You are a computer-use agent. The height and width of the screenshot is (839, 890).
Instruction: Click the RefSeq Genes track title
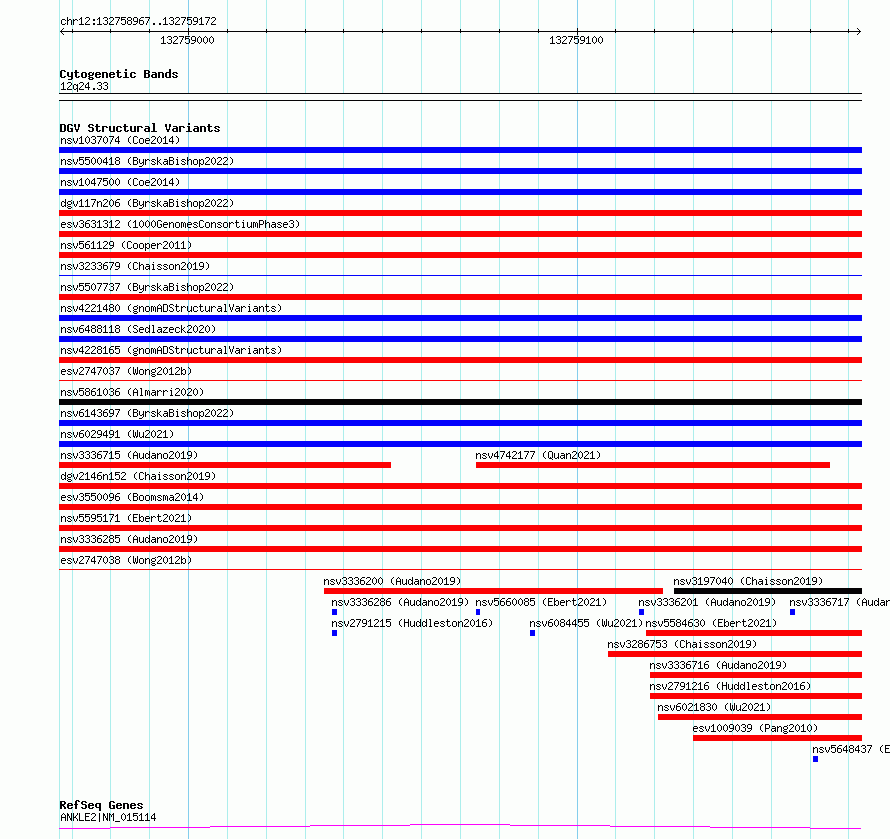101,805
